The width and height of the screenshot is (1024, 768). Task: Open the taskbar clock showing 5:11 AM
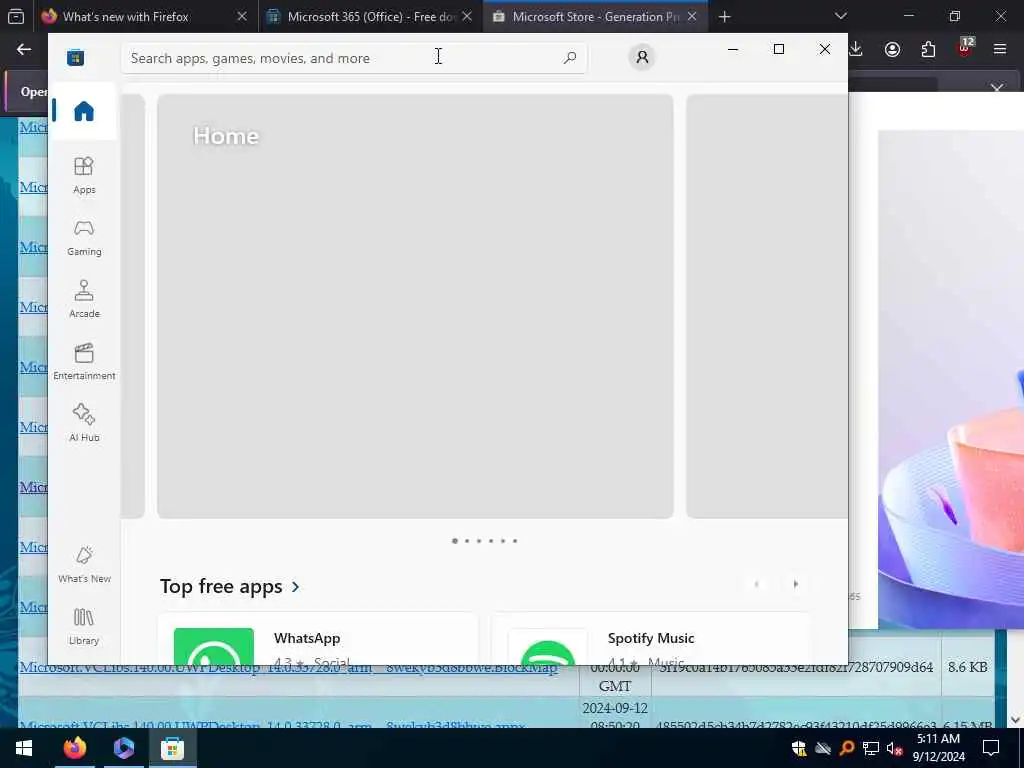(x=938, y=748)
